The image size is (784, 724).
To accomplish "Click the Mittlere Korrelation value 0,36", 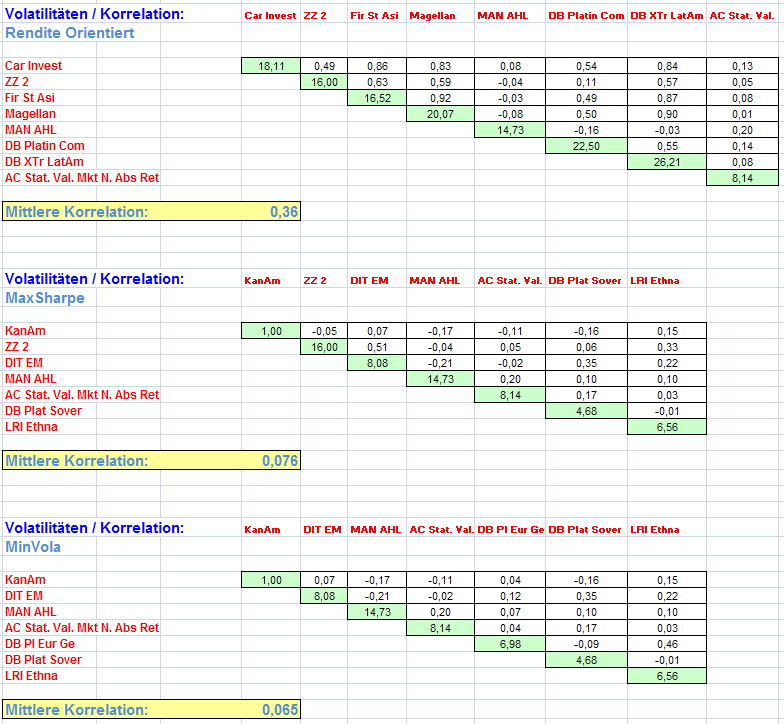I will coord(284,212).
